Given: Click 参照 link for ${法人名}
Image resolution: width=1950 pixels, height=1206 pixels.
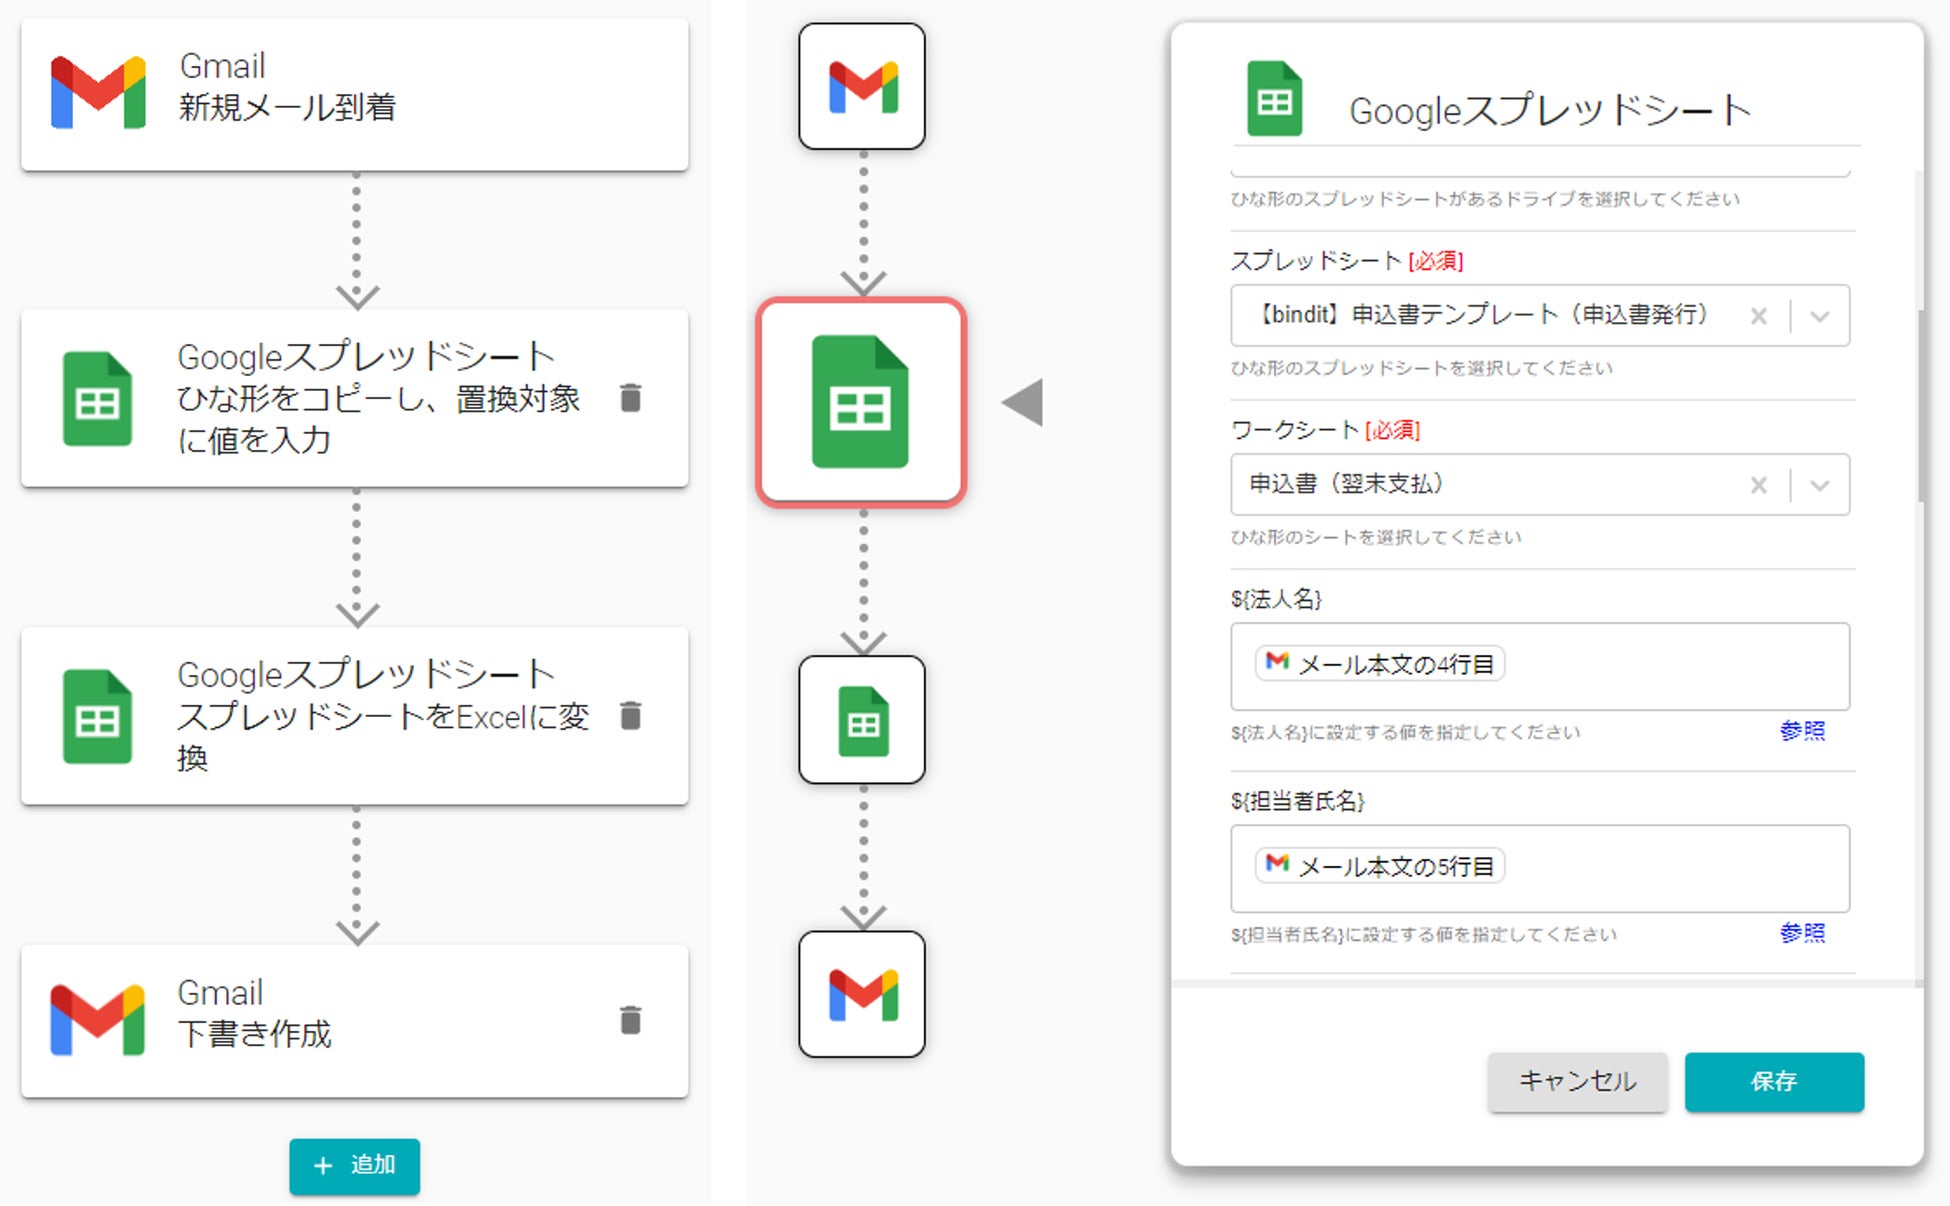Looking at the screenshot, I should tap(1802, 731).
